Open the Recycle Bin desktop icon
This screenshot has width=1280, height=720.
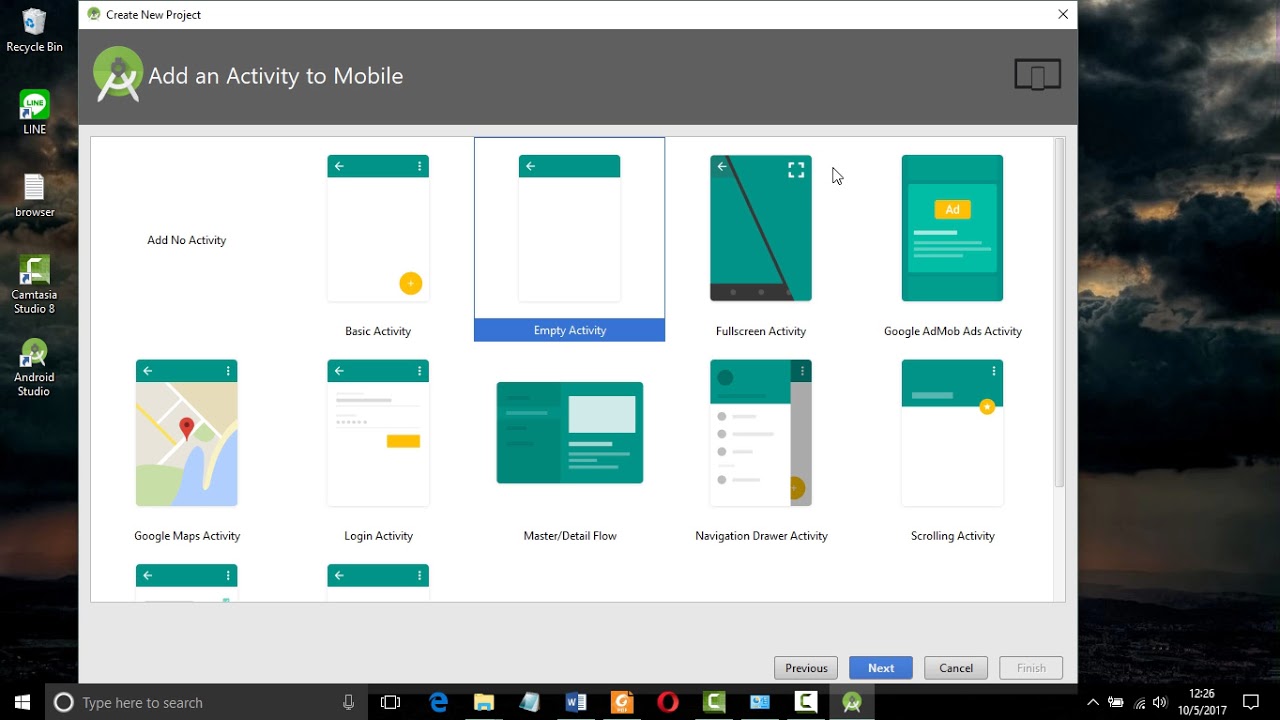tap(34, 31)
